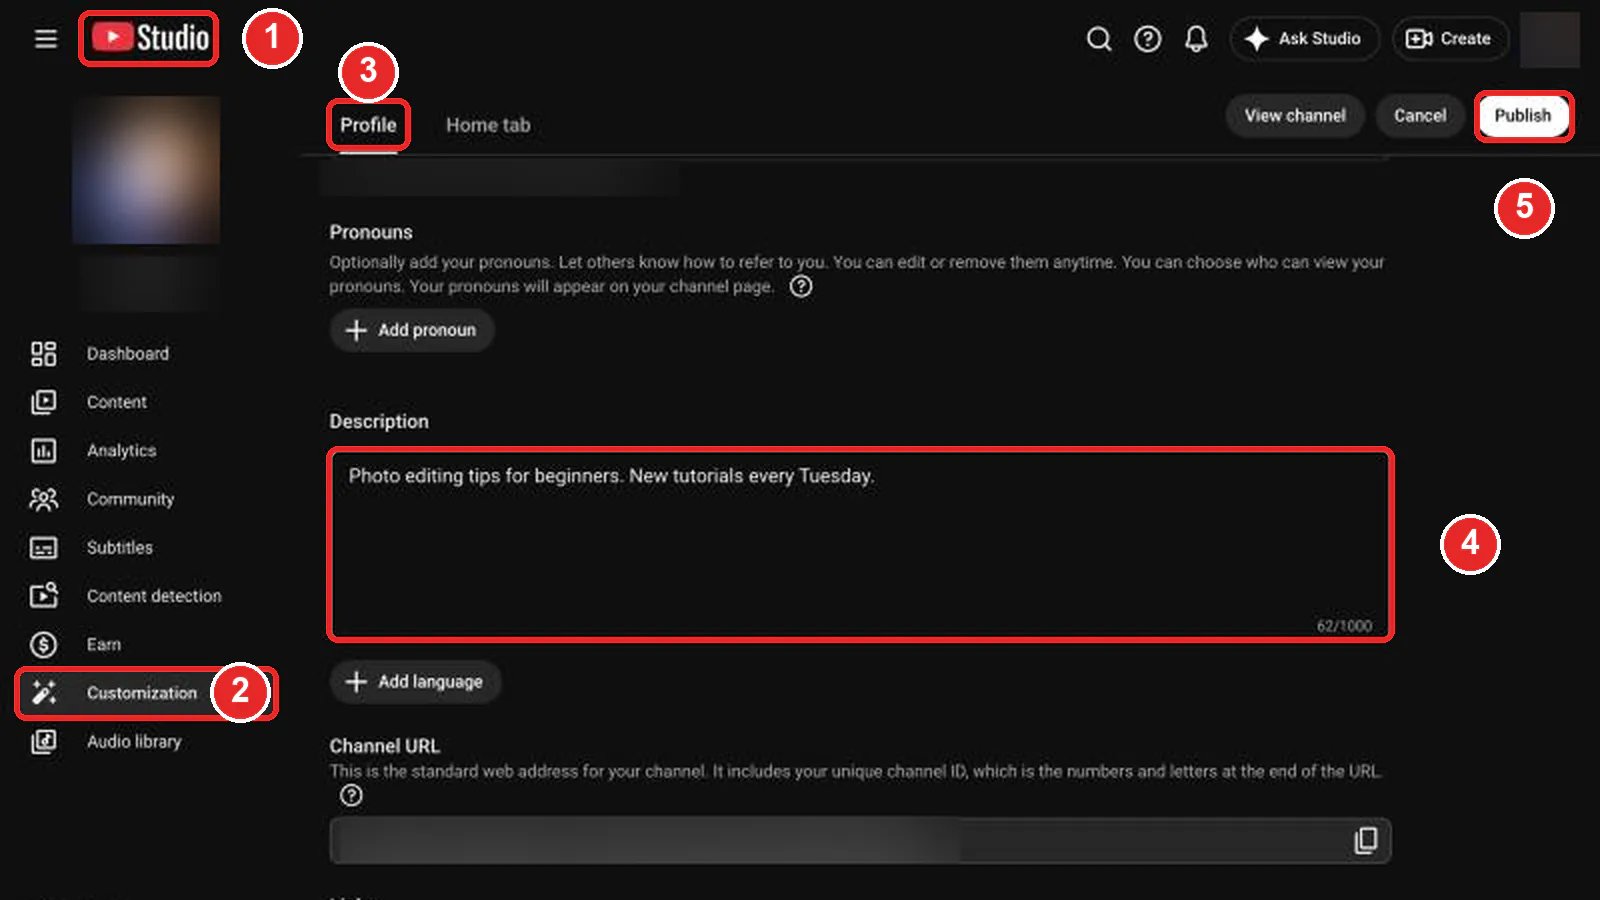Switch to the Profile tab

[368, 125]
